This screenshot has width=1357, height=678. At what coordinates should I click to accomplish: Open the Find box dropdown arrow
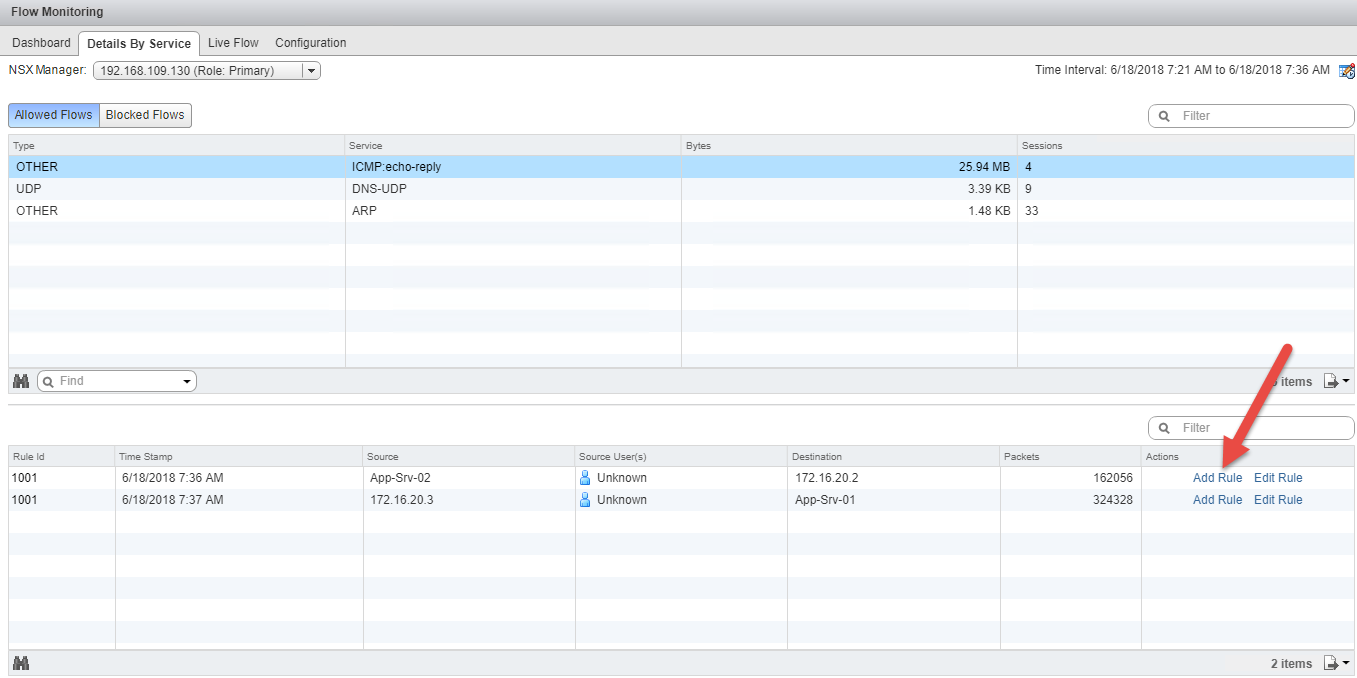[187, 382]
